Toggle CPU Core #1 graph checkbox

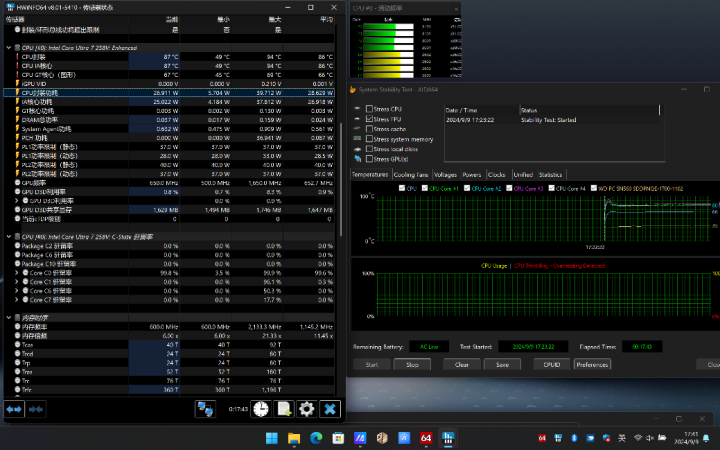point(425,188)
